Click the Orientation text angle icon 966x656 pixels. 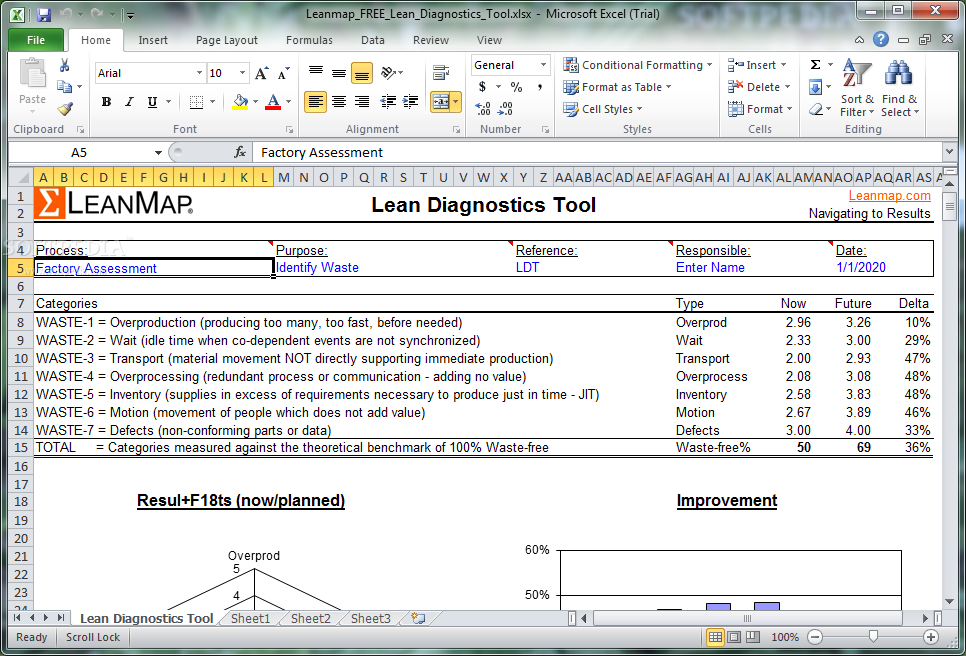click(389, 73)
